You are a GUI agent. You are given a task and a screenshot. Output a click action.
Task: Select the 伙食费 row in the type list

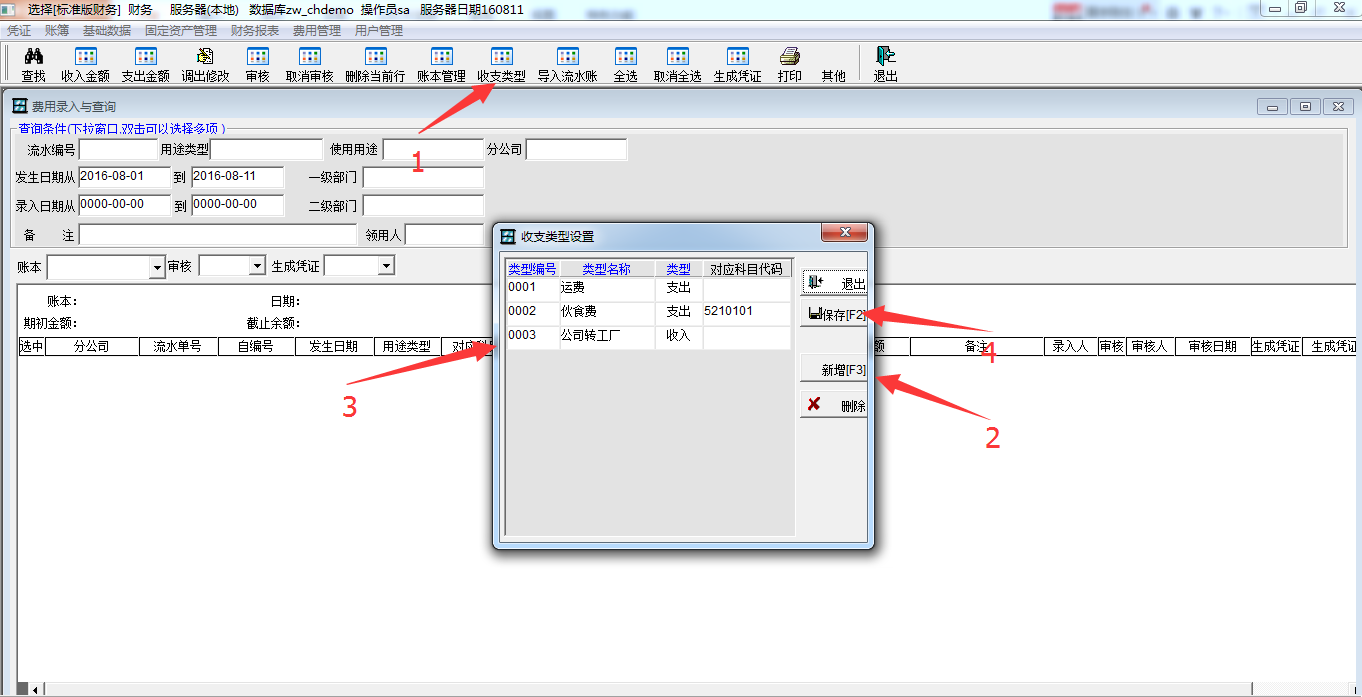click(606, 312)
